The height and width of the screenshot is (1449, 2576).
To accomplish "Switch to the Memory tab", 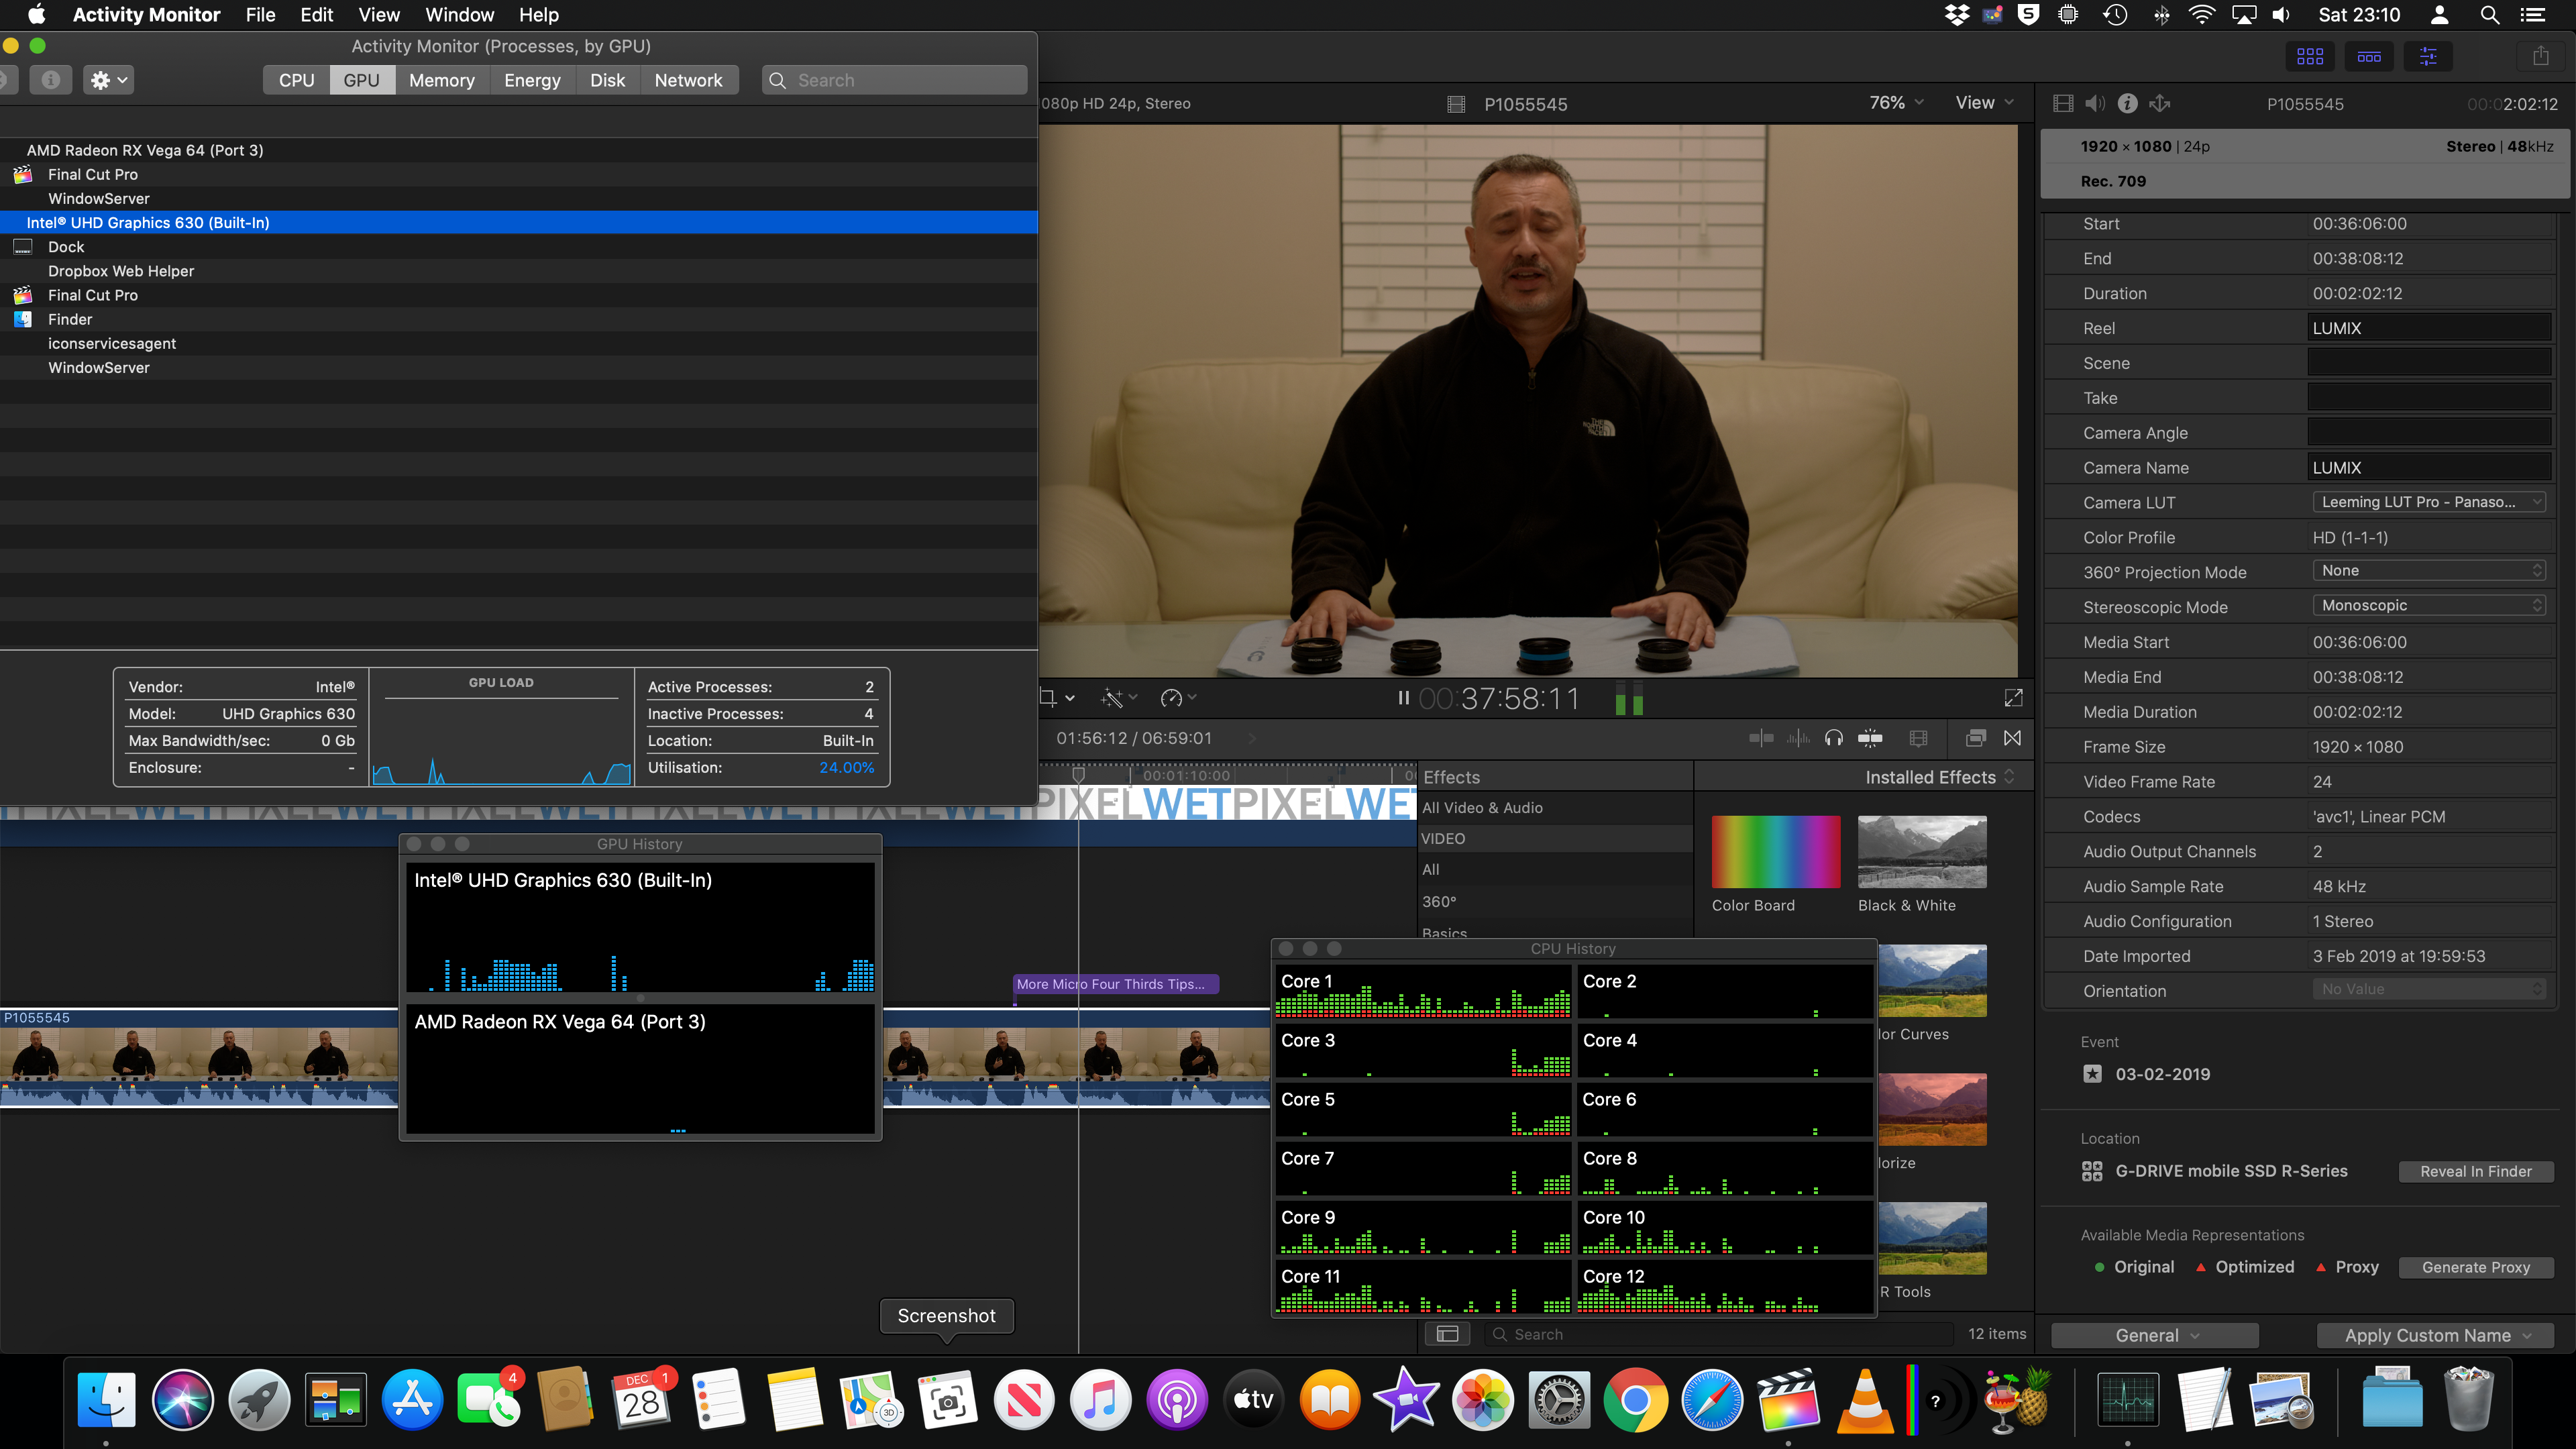I will 441,80.
